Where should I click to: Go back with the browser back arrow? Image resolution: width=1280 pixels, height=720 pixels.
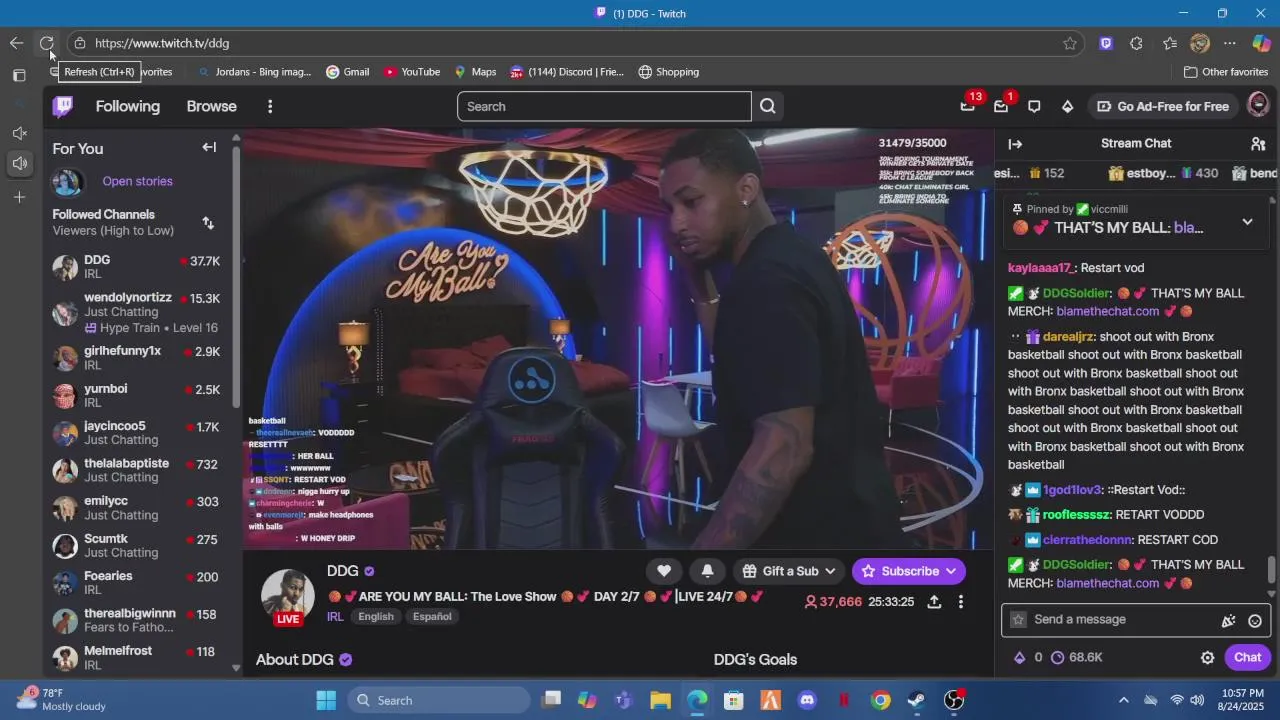pyautogui.click(x=16, y=43)
